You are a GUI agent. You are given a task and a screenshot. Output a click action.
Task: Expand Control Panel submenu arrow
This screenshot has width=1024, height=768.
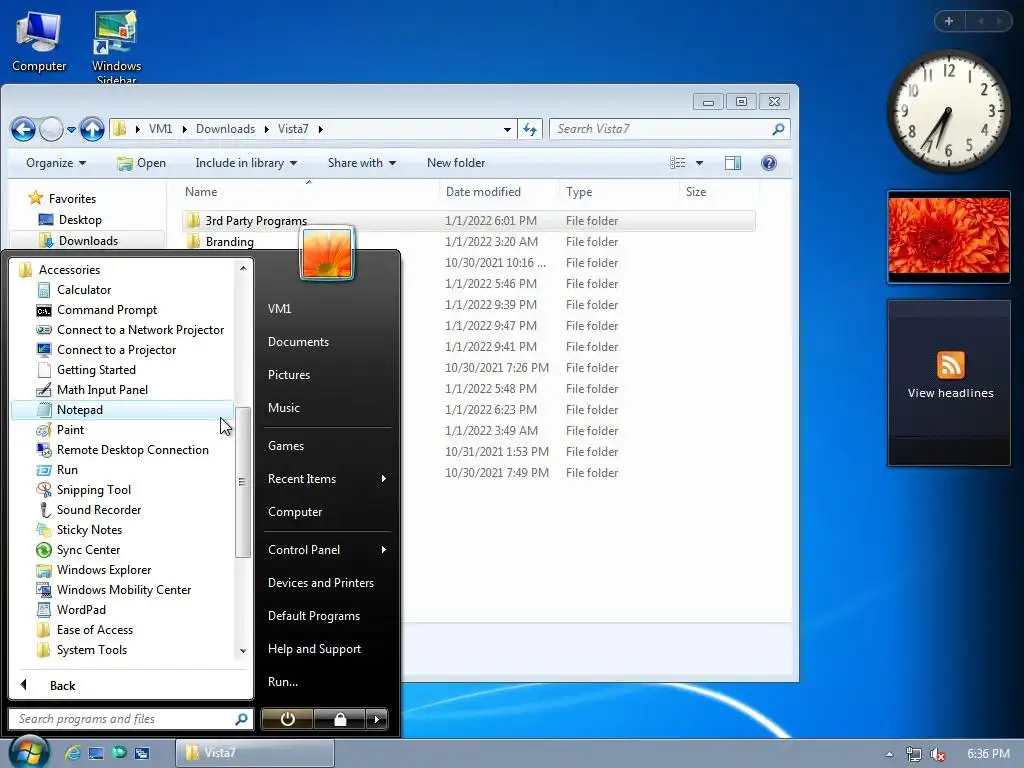383,550
